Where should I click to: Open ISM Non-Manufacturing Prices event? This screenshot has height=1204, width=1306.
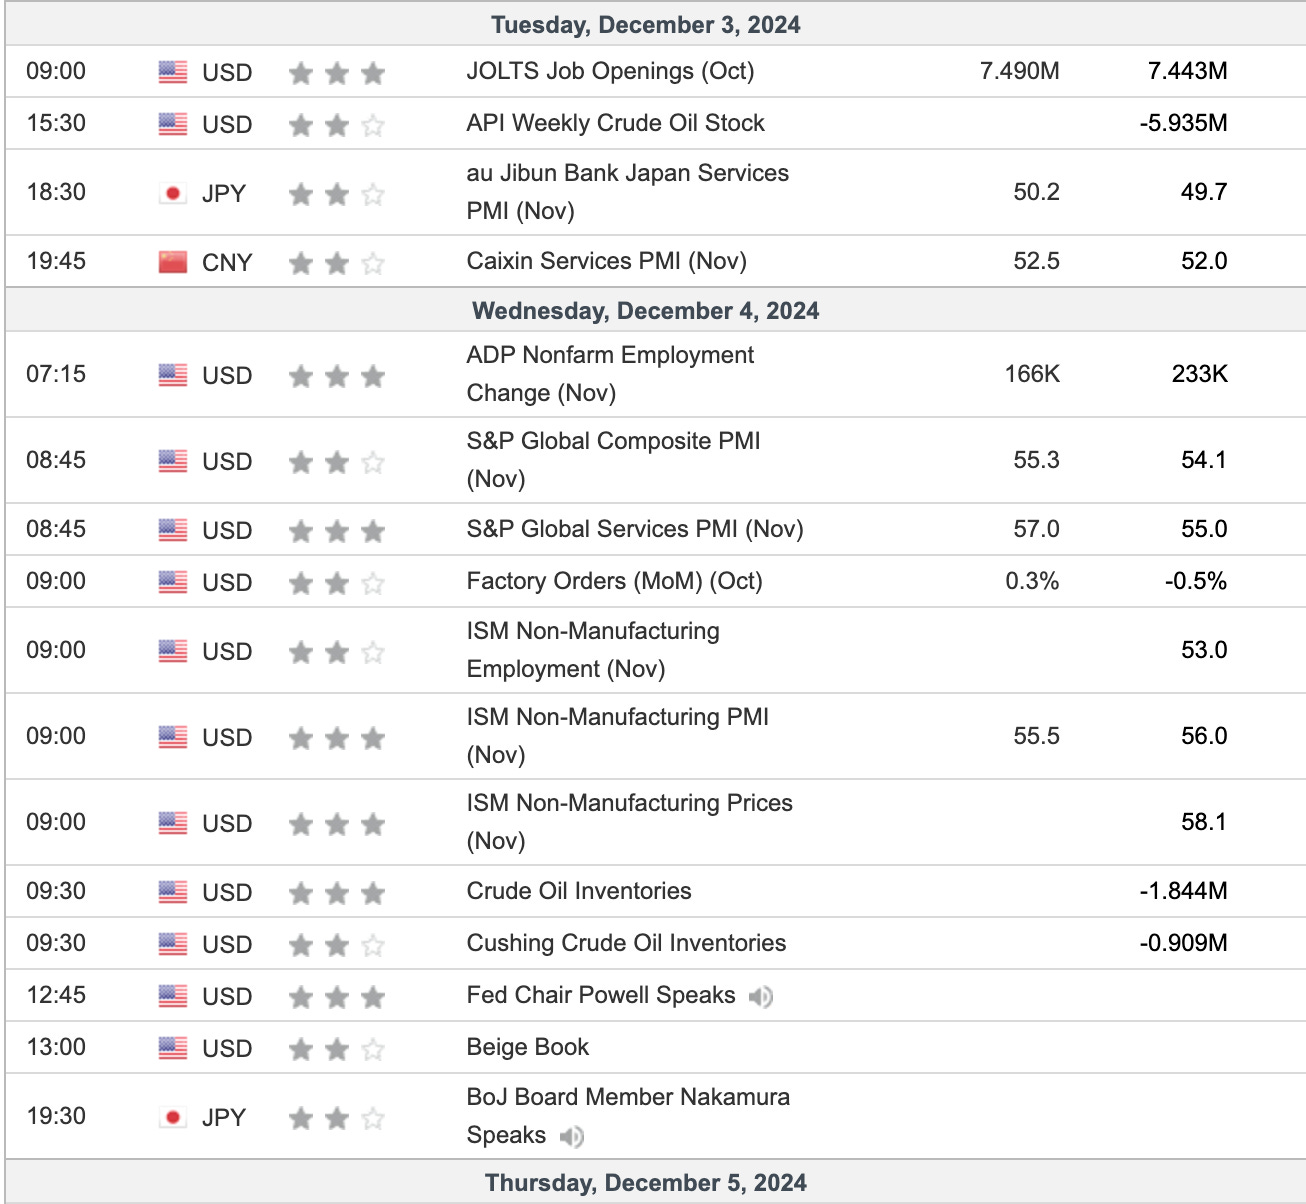click(x=629, y=822)
